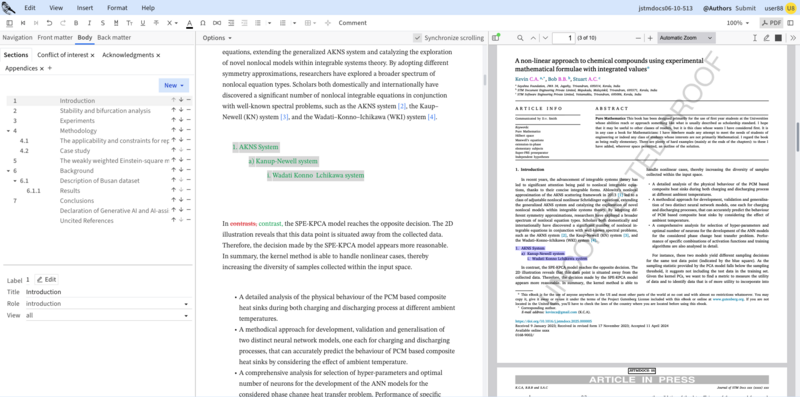Viewport: 800px width, 397px height.
Task: Open the bullet list style dropdown arrow
Action: click(269, 23)
